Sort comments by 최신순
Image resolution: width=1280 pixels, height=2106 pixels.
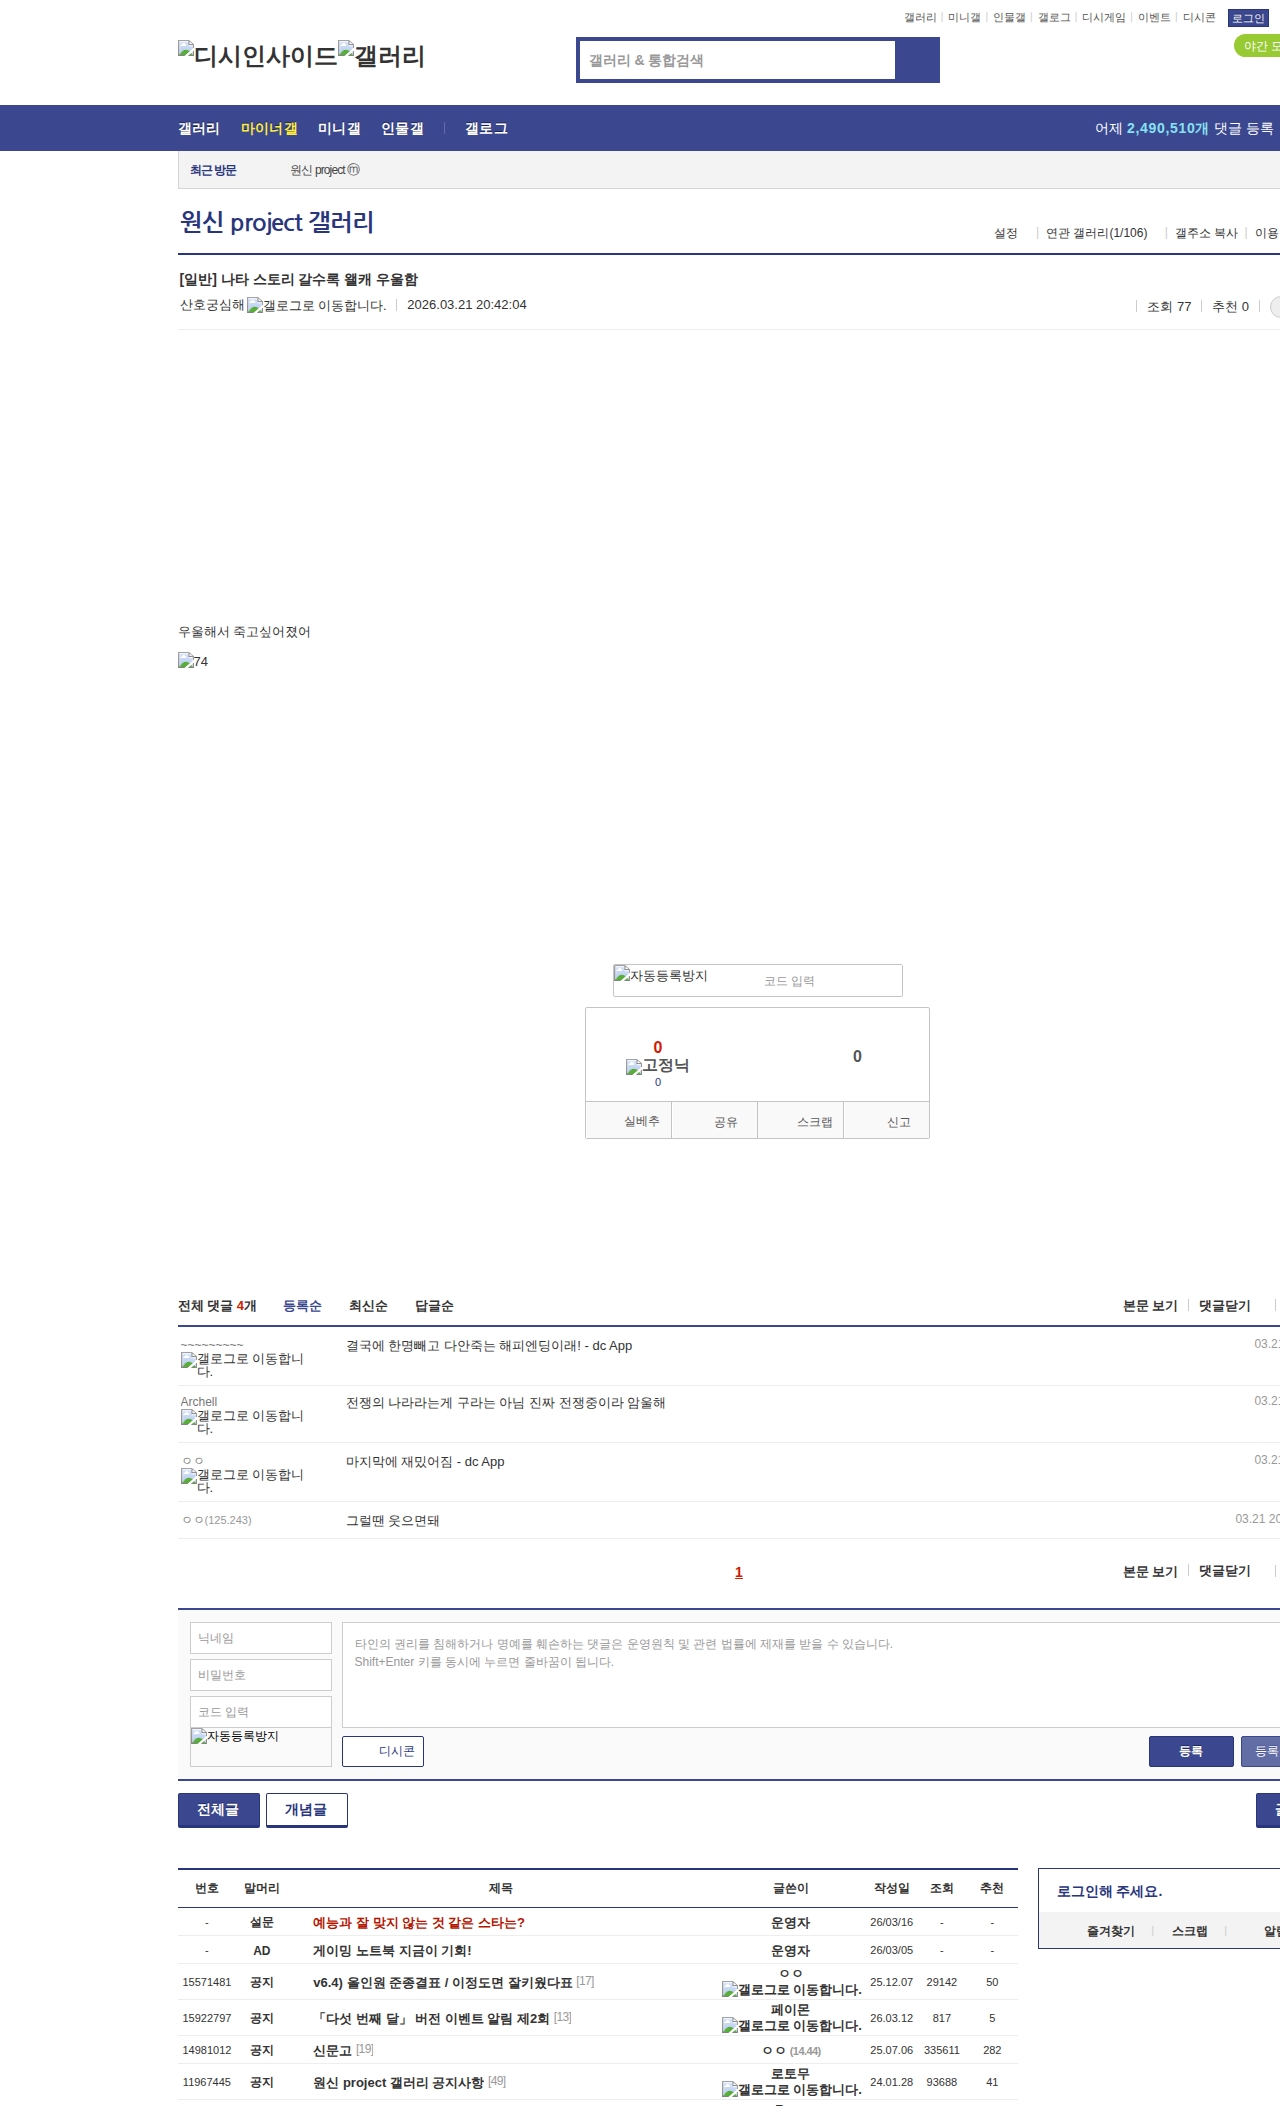coord(368,1306)
